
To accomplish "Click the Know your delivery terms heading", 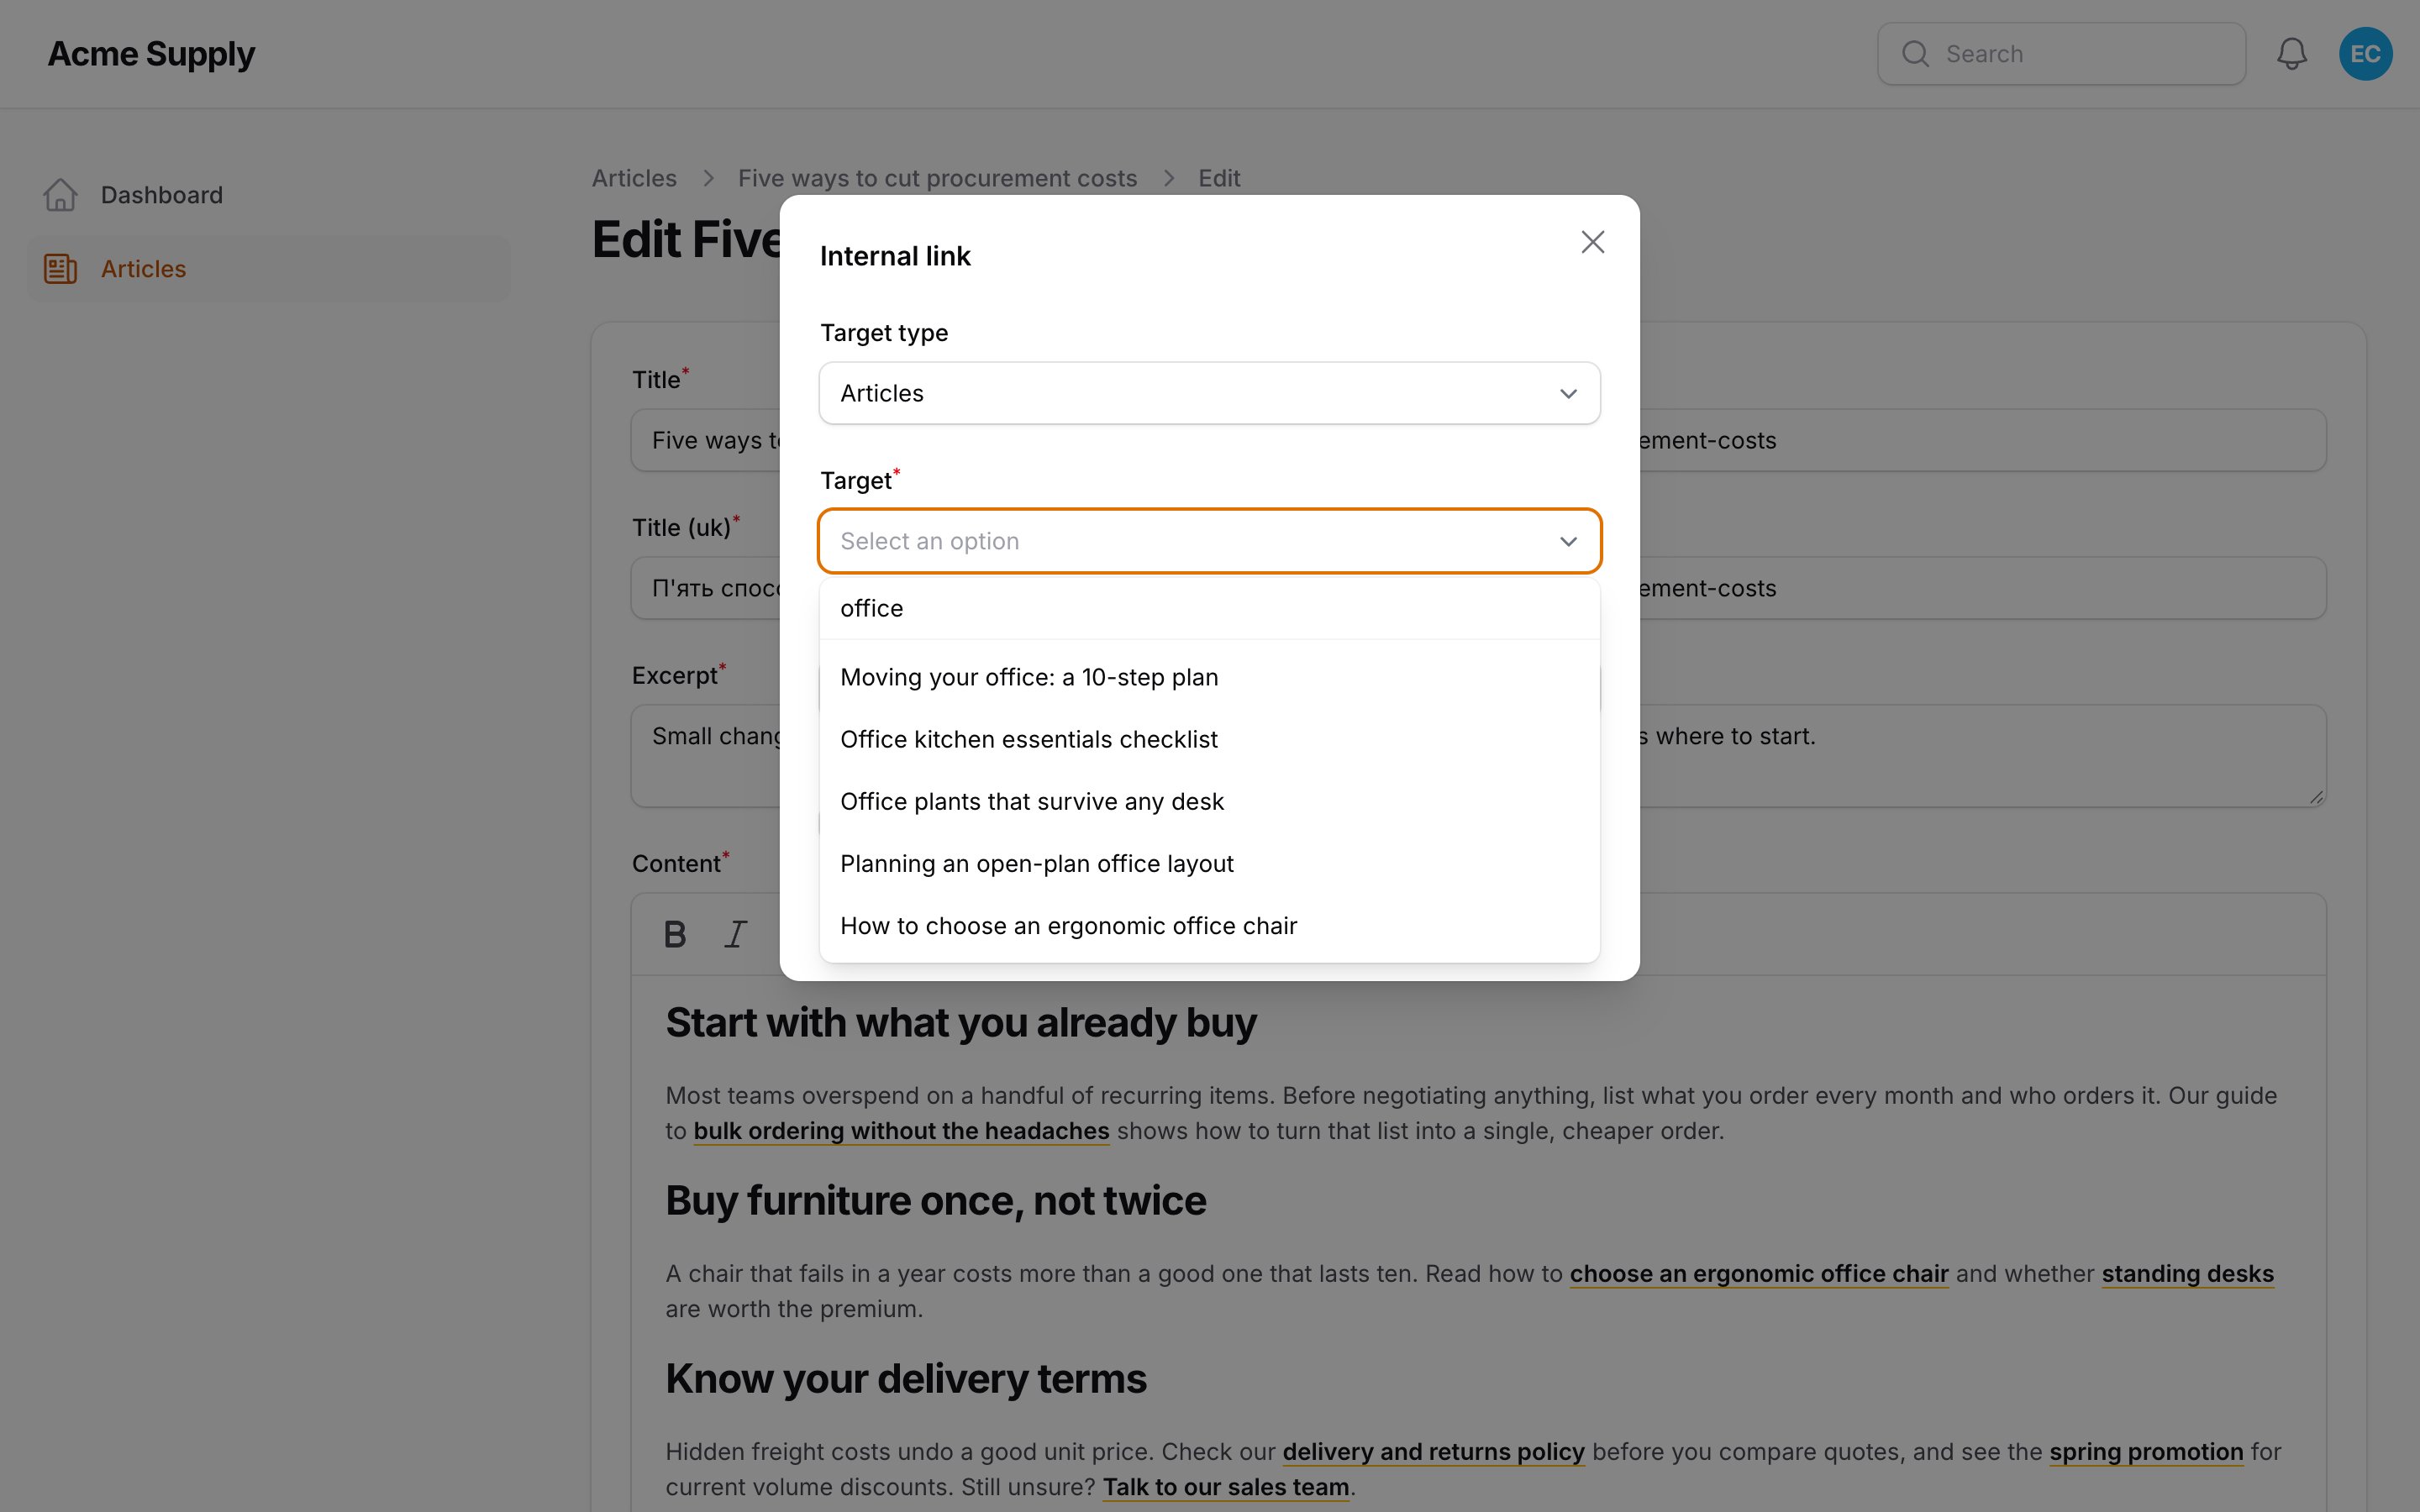I will (906, 1379).
